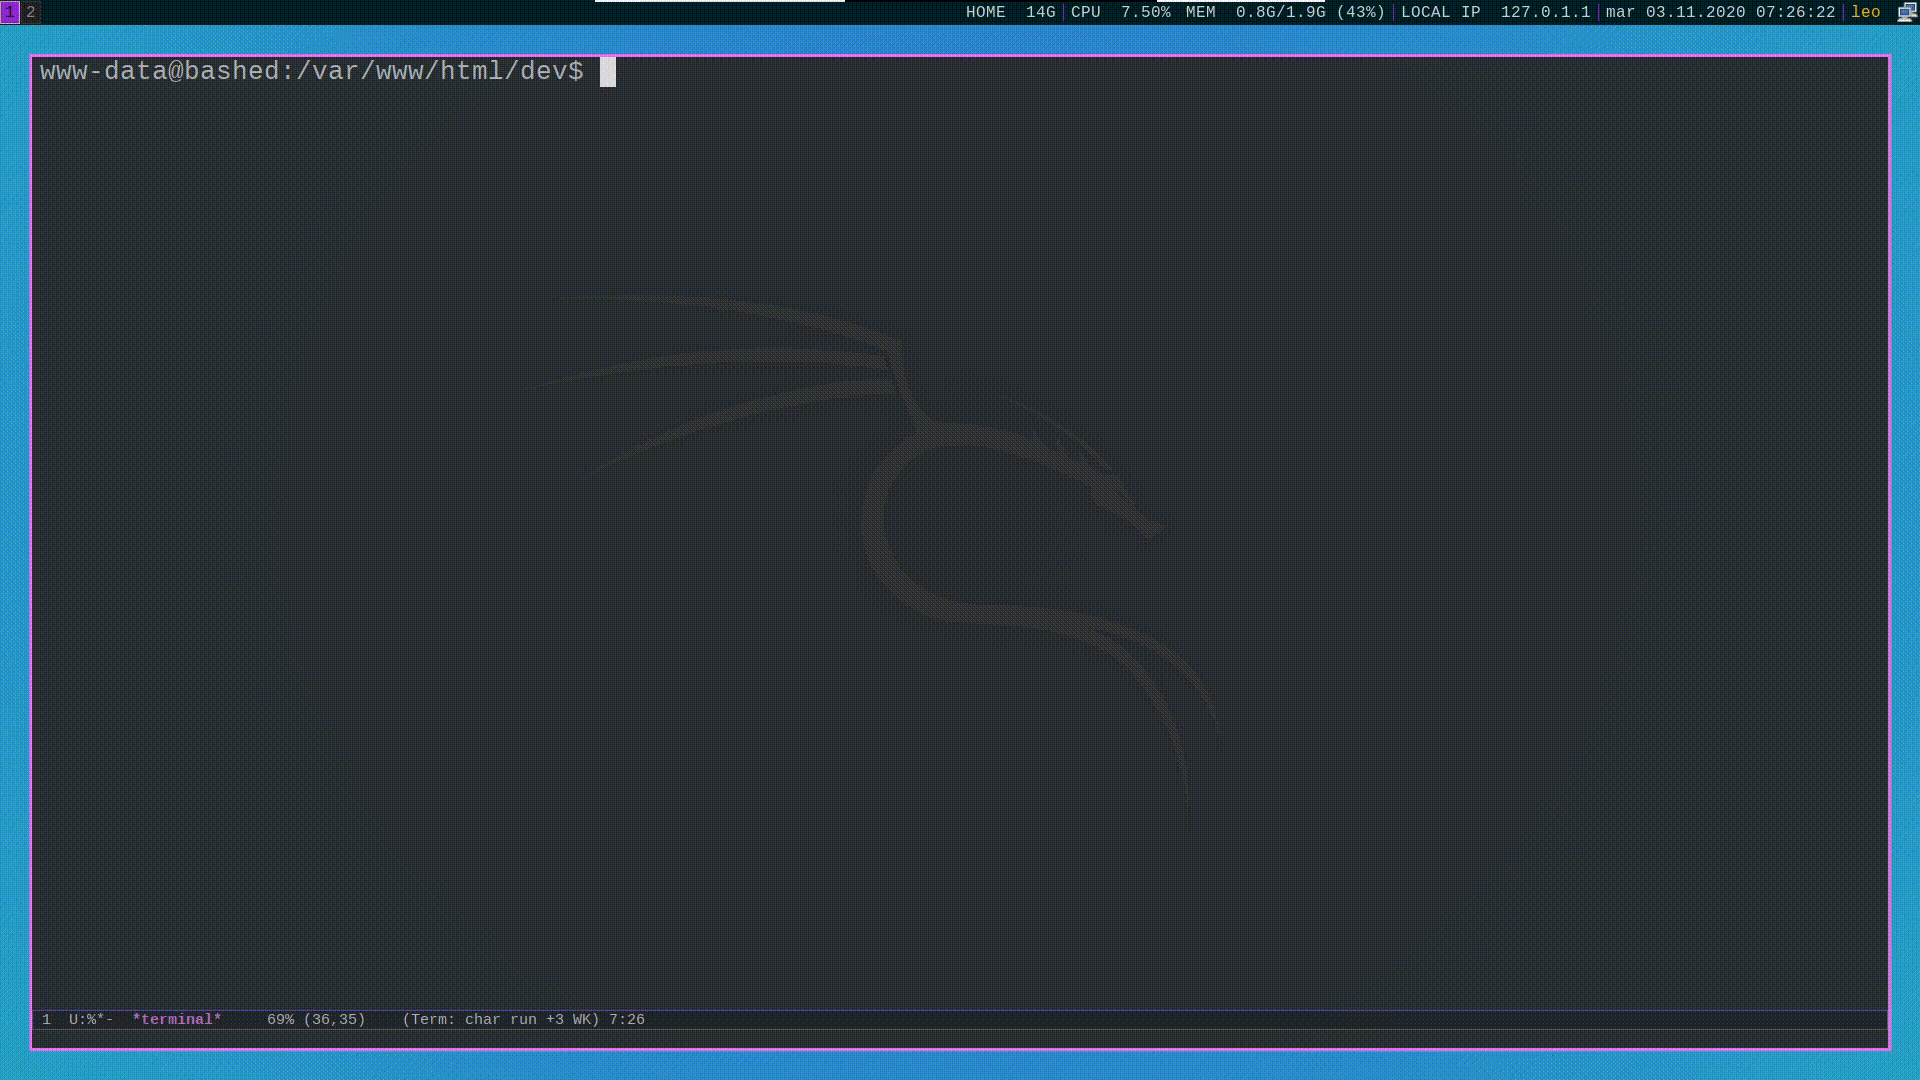1920x1080 pixels.
Task: Click the local IP address 127.0.1.1
Action: point(1545,12)
